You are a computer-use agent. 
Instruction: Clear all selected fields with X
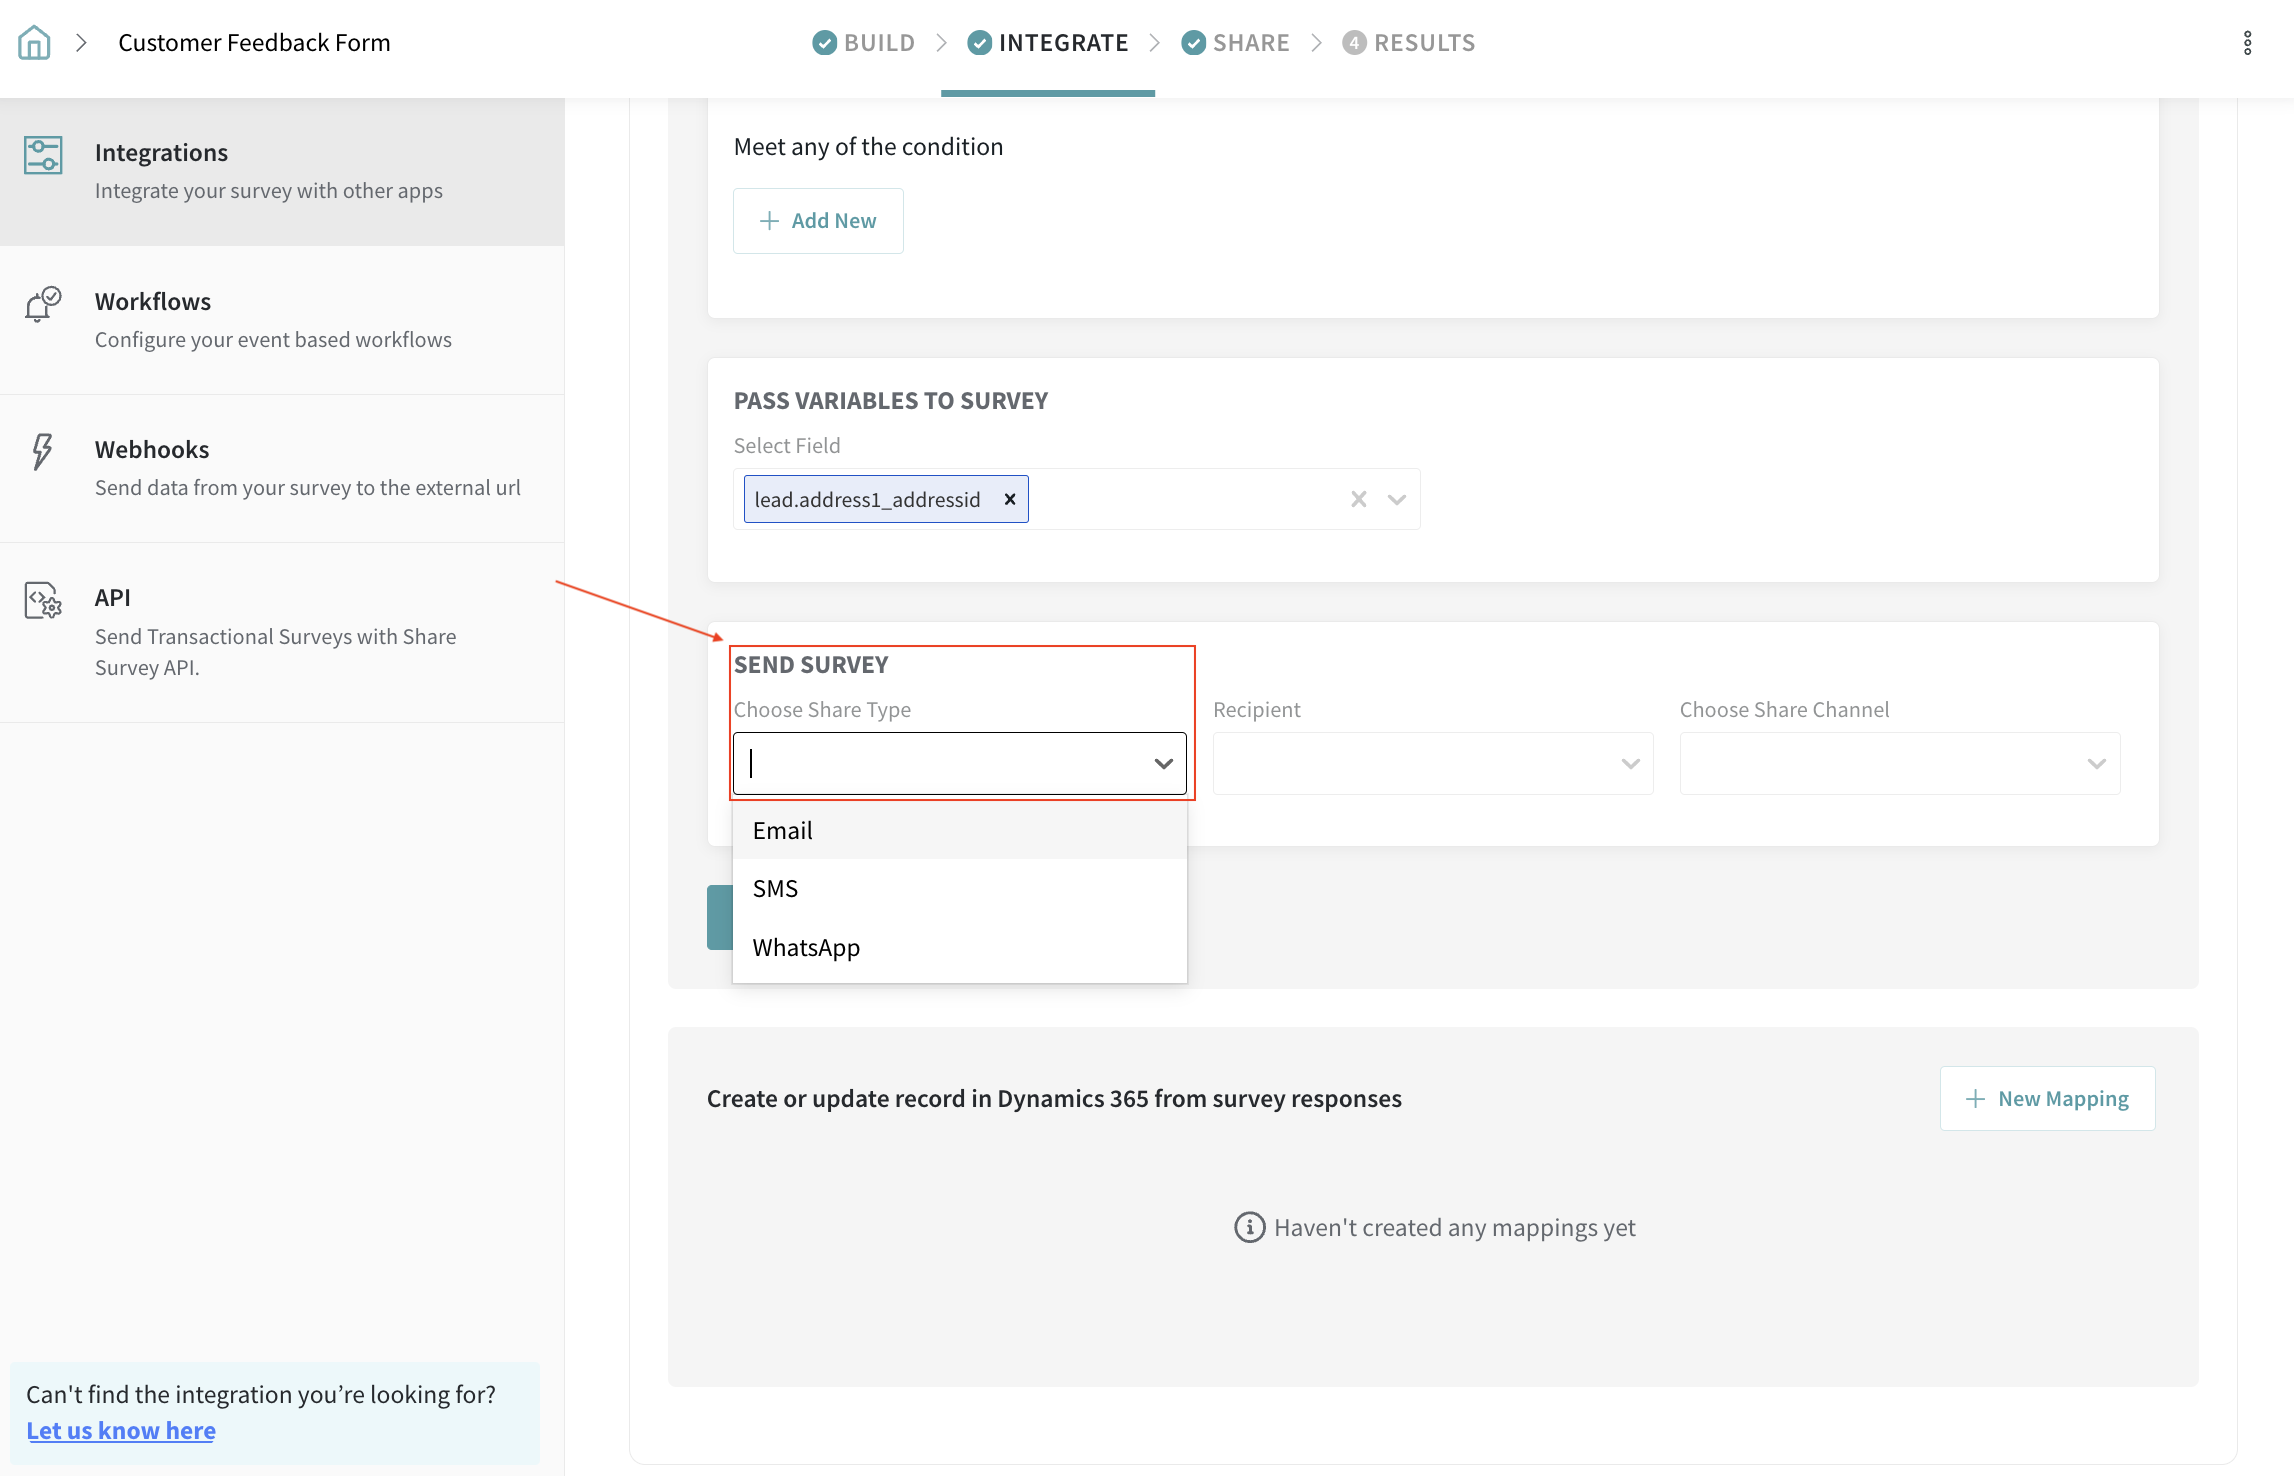[1358, 499]
